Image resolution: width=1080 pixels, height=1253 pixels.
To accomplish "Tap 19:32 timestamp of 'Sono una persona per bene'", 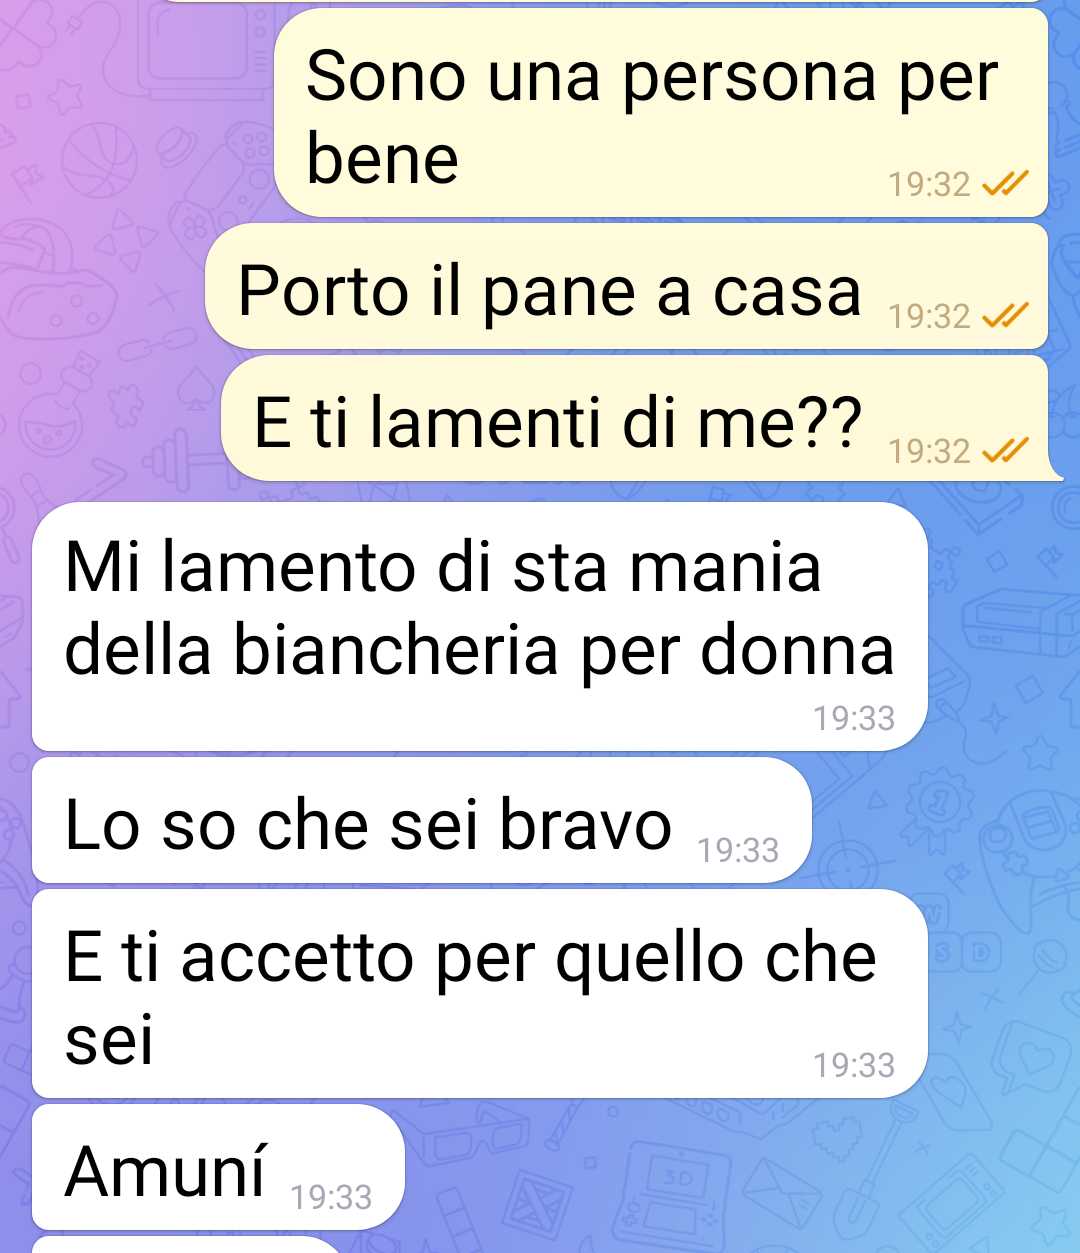I will click(x=929, y=185).
